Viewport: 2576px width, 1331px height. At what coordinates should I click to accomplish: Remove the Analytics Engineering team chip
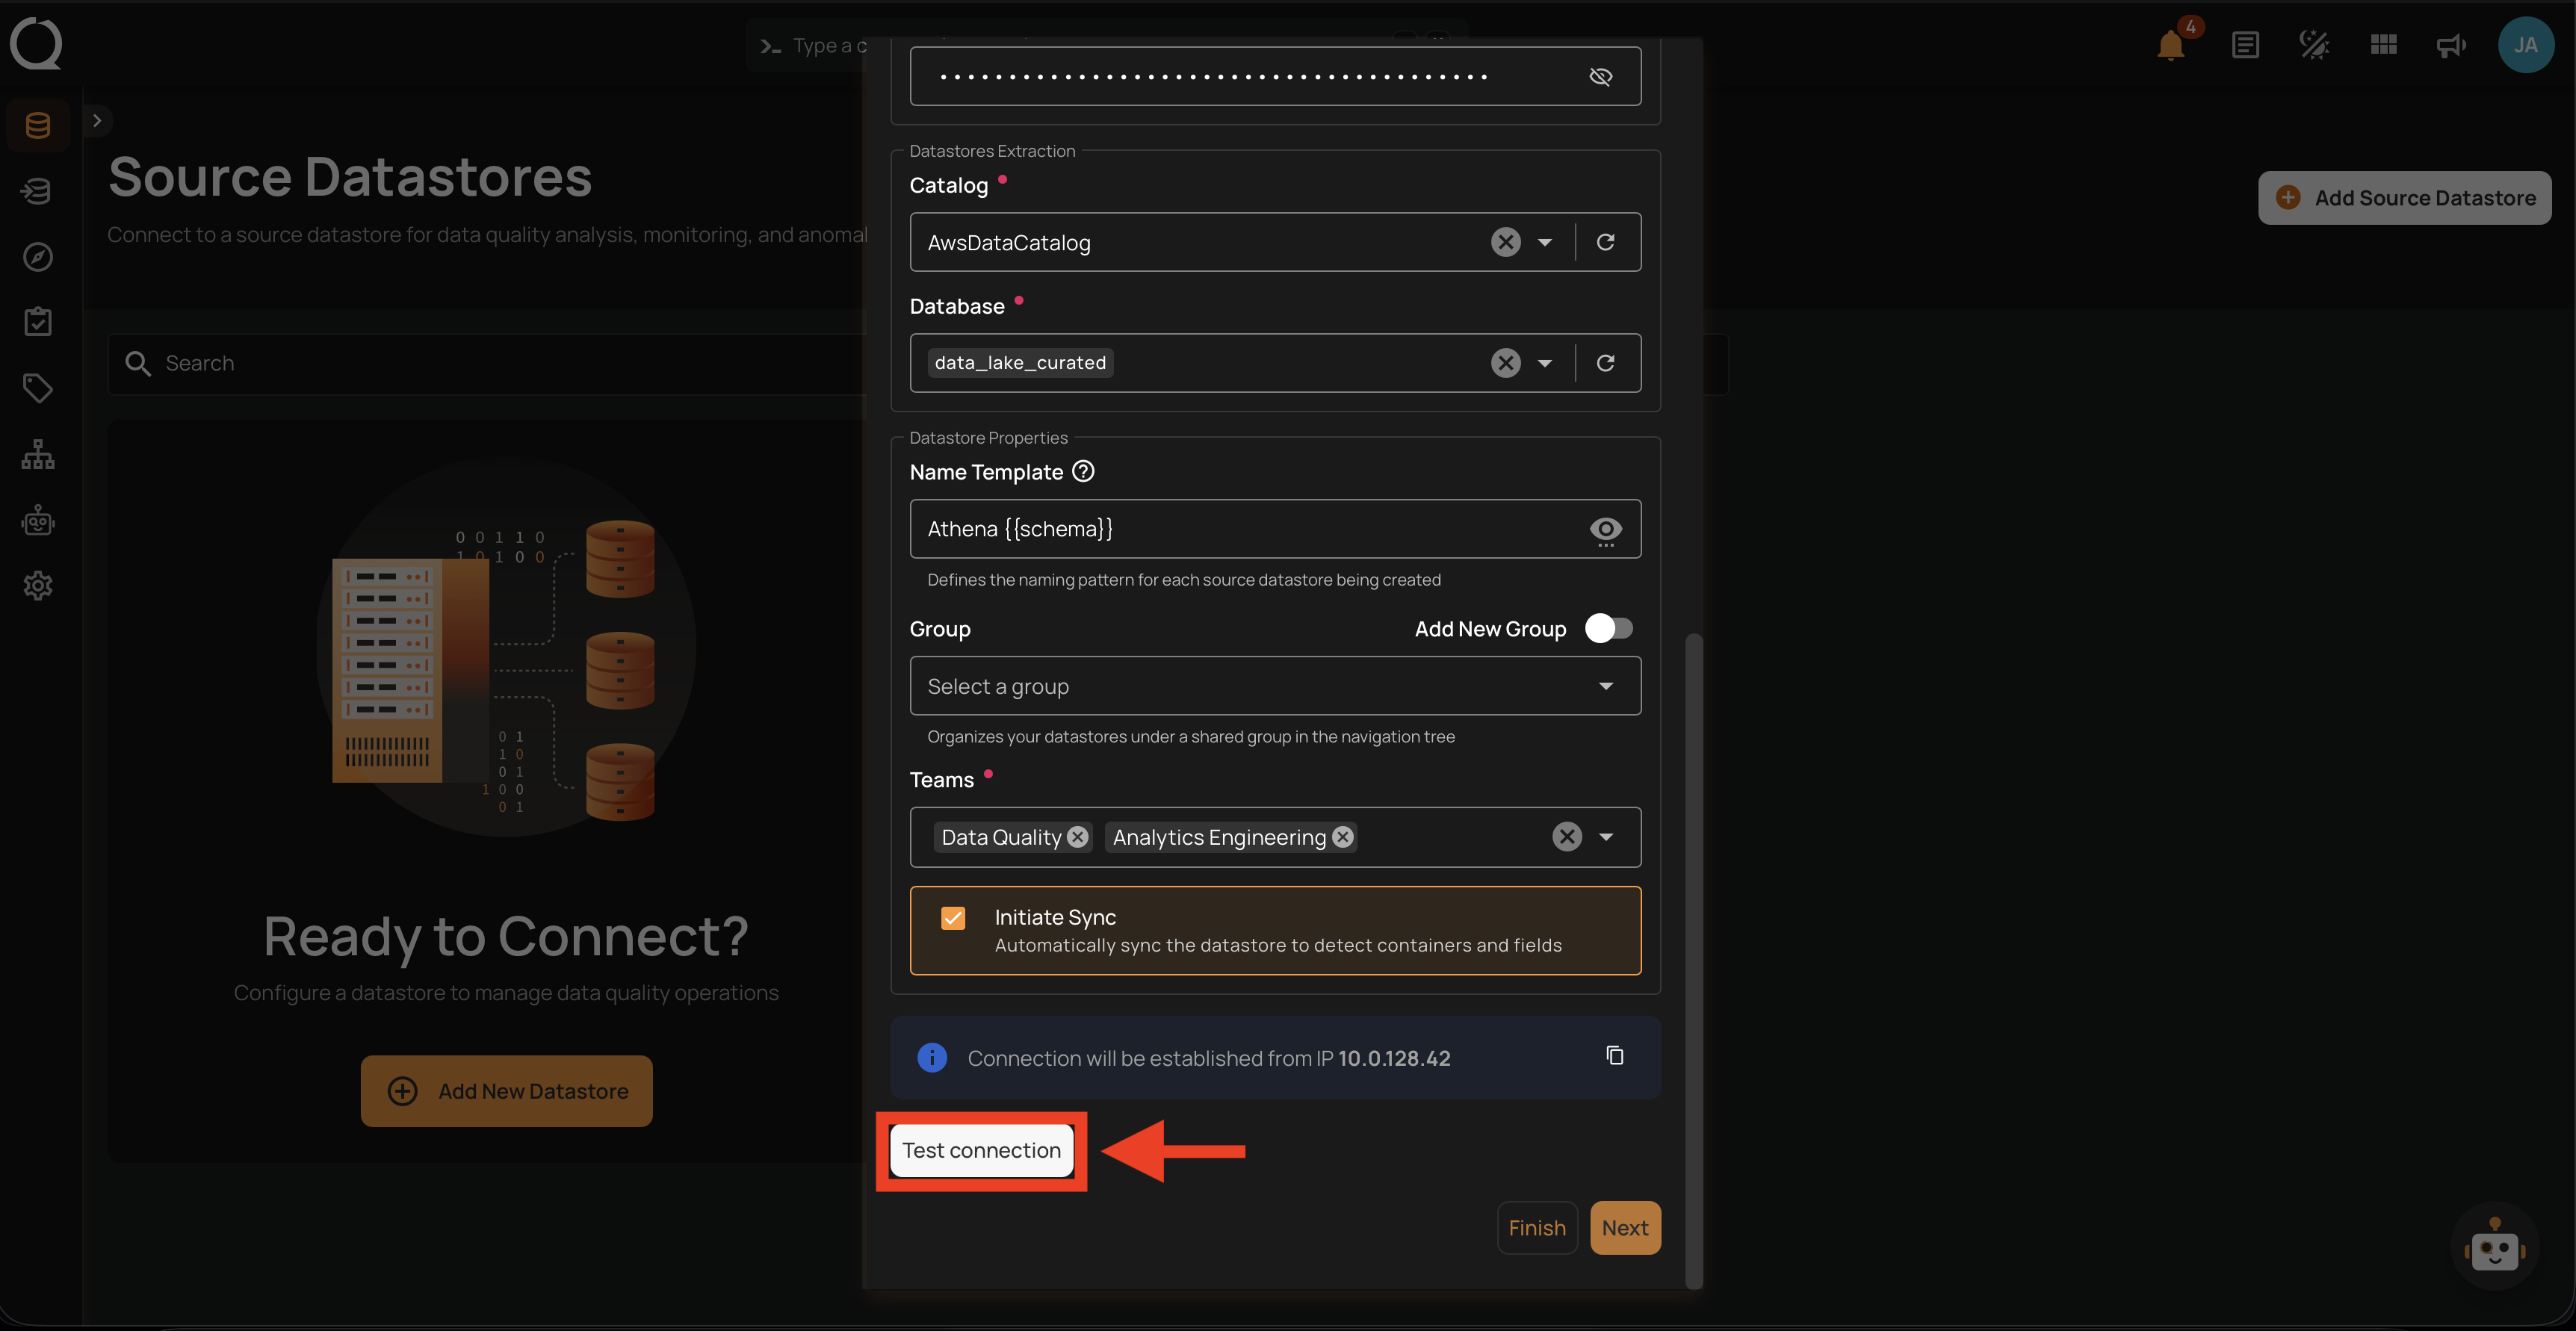click(1343, 837)
